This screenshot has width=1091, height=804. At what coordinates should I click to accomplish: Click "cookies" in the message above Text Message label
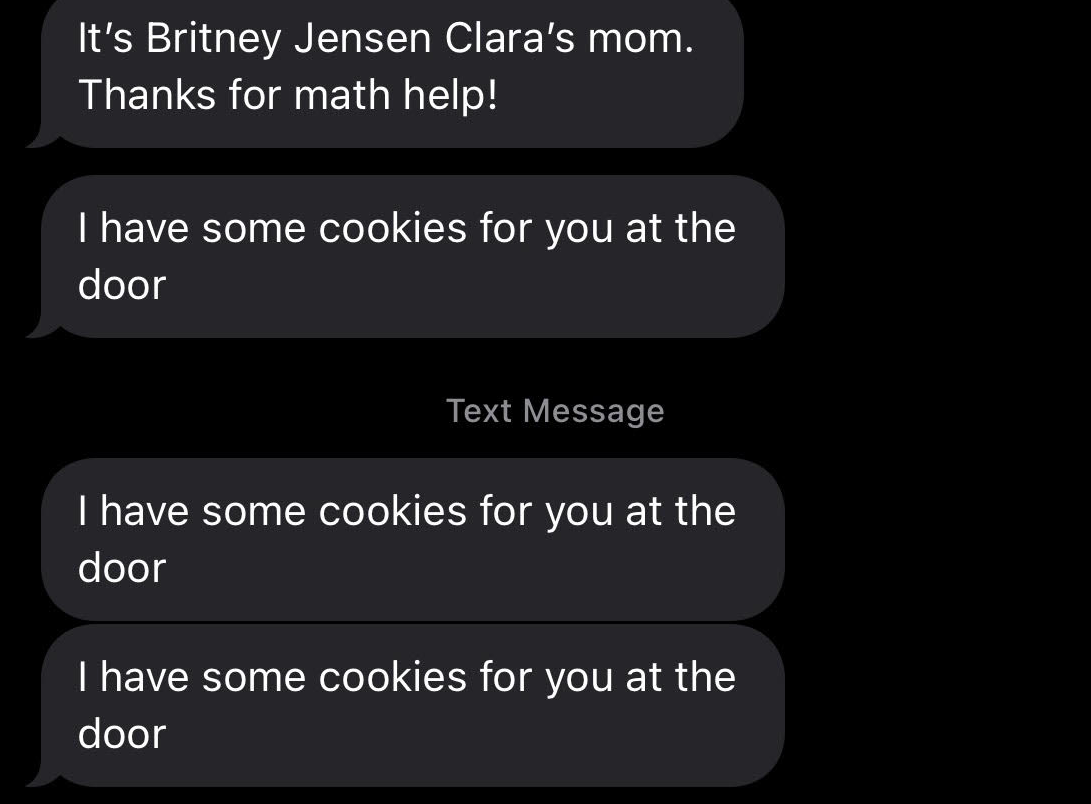pyautogui.click(x=392, y=229)
